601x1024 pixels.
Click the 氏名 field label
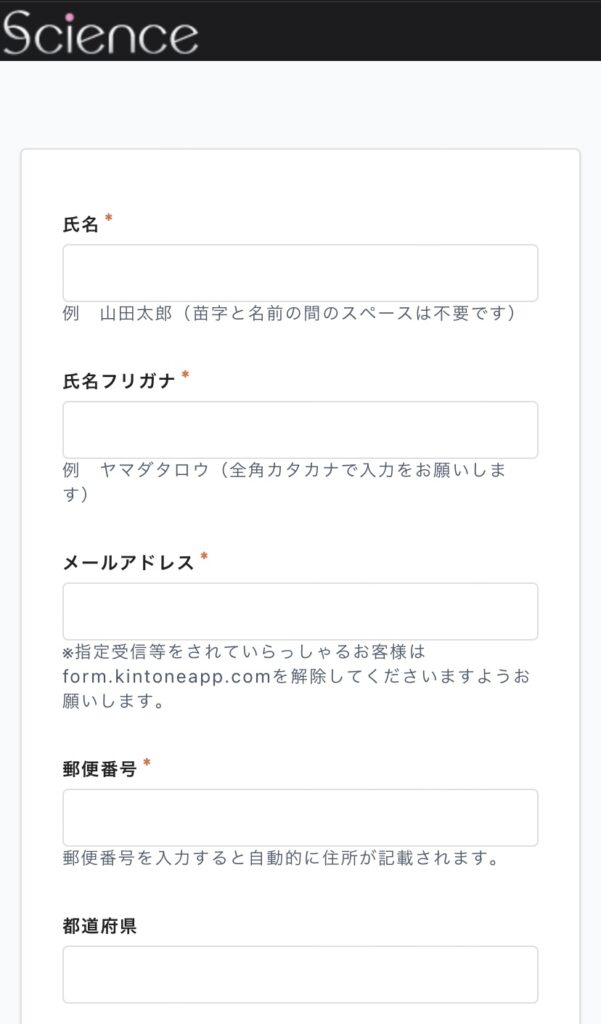[x=80, y=225]
